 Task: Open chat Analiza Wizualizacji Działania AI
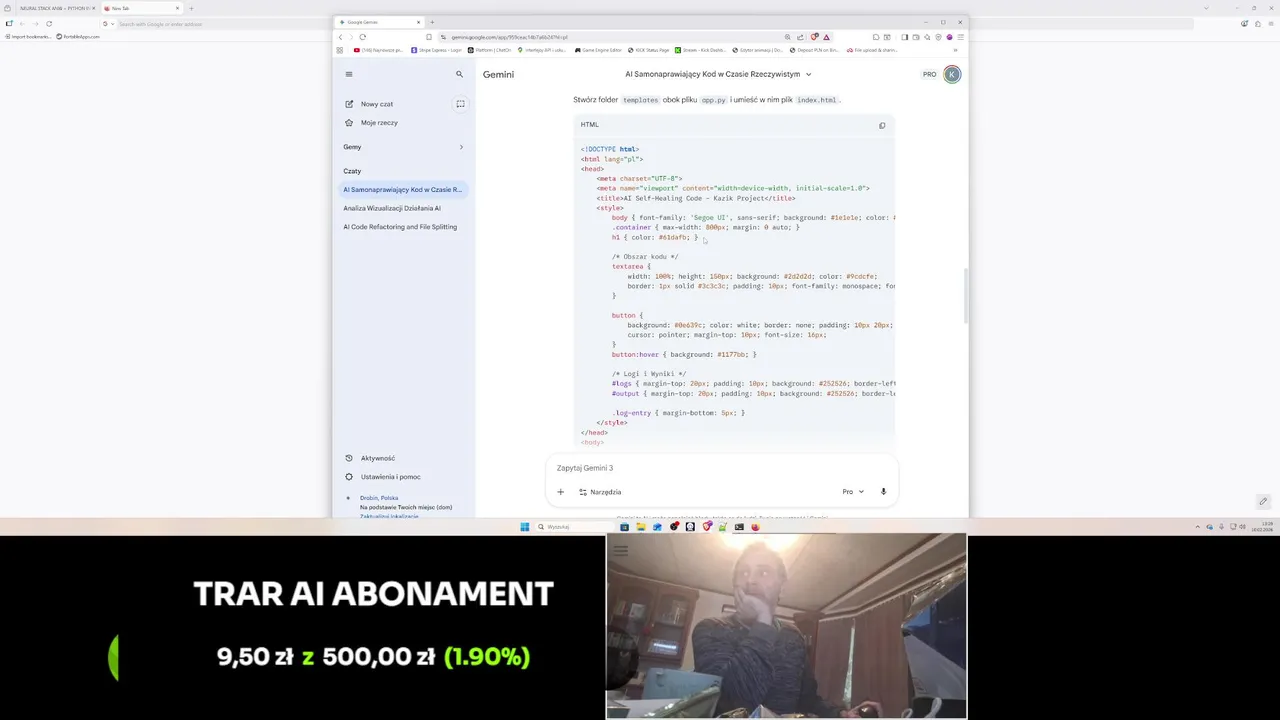pyautogui.click(x=392, y=208)
